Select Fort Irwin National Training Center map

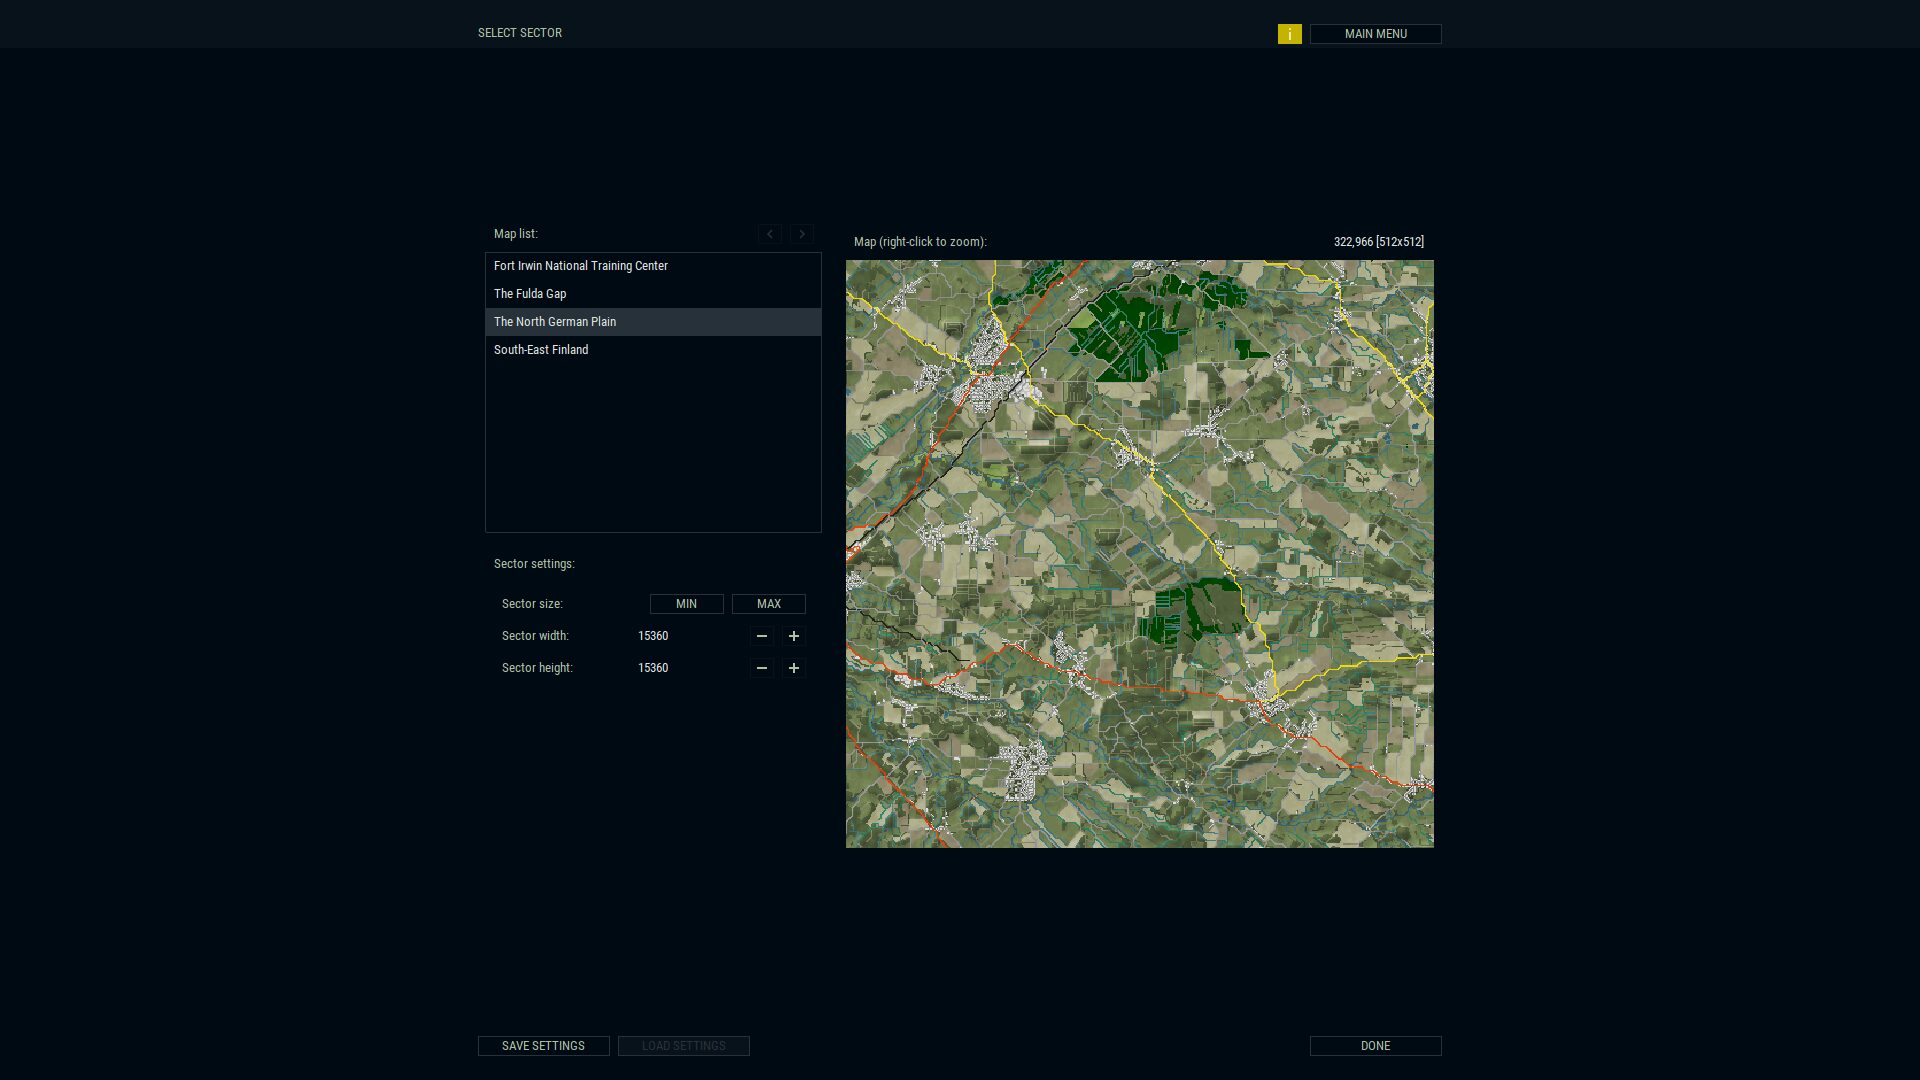click(580, 266)
